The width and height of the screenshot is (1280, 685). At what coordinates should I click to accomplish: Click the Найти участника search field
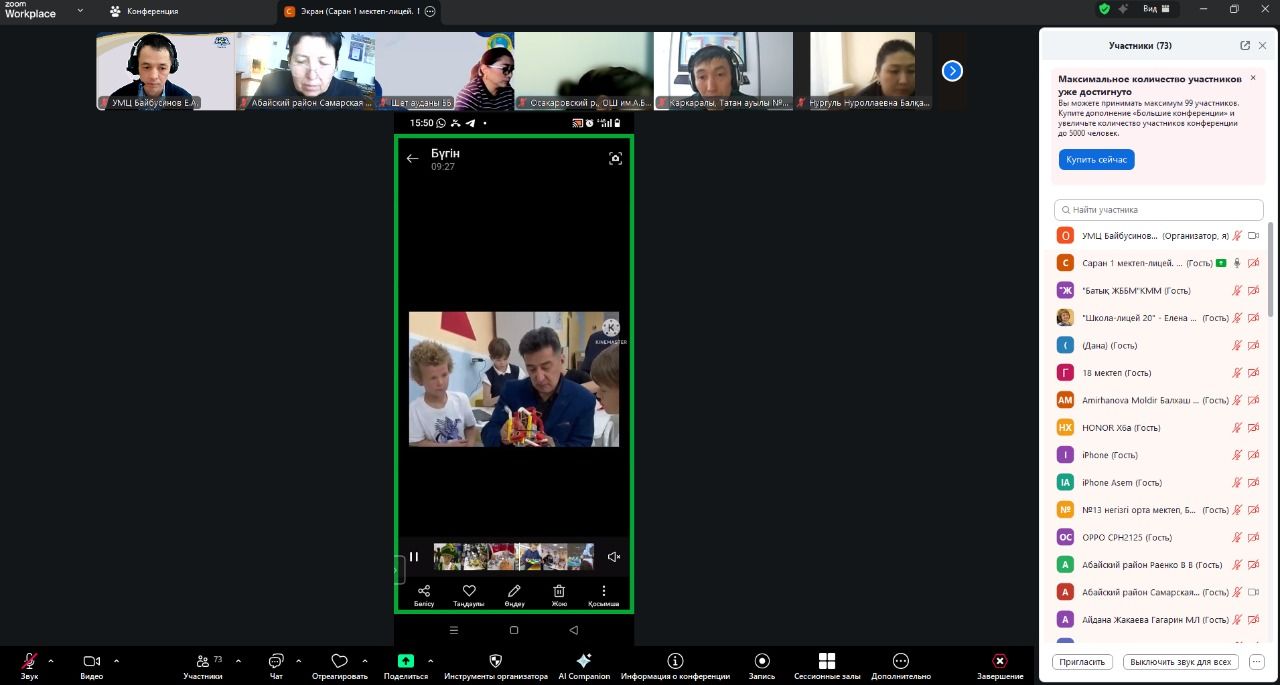1159,210
